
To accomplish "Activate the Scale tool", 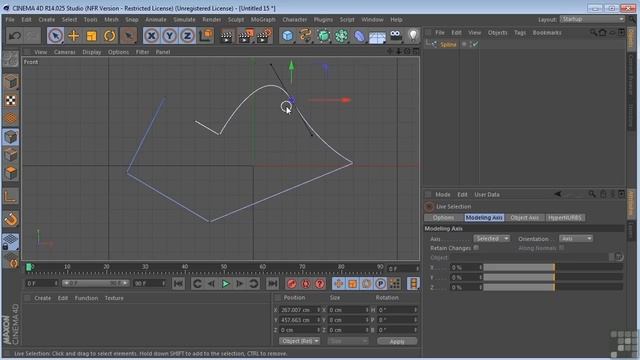I will pyautogui.click(x=91, y=36).
